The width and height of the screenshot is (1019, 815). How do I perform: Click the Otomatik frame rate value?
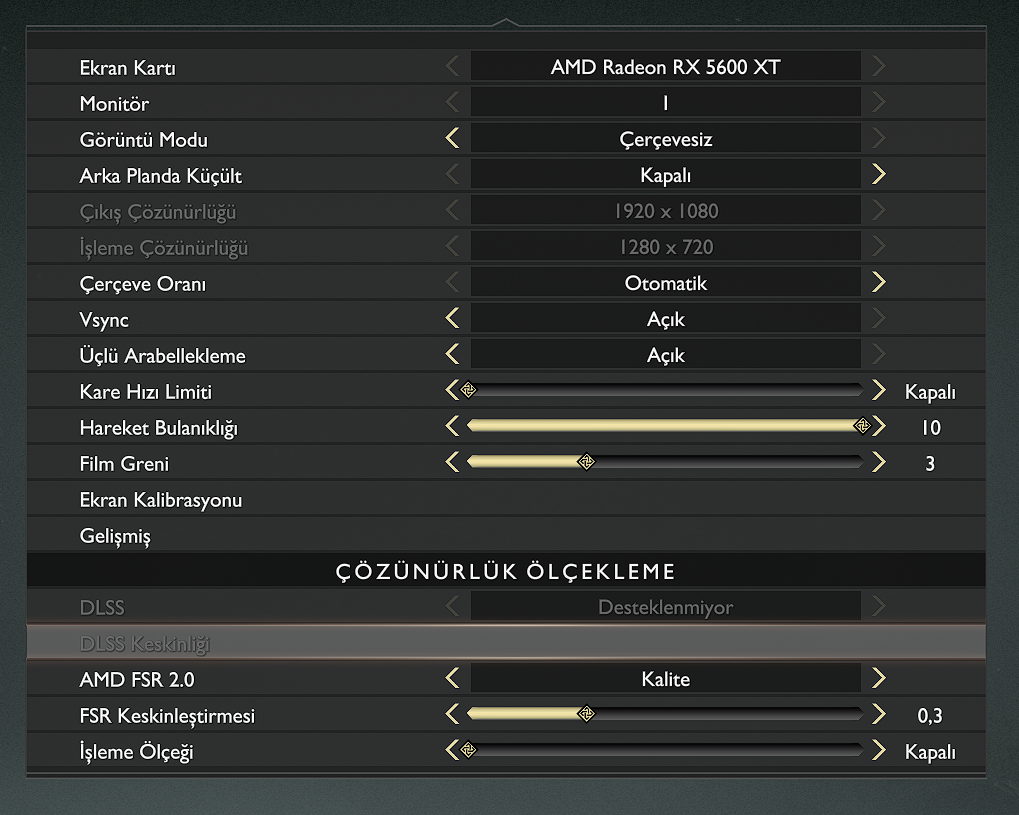click(x=665, y=283)
